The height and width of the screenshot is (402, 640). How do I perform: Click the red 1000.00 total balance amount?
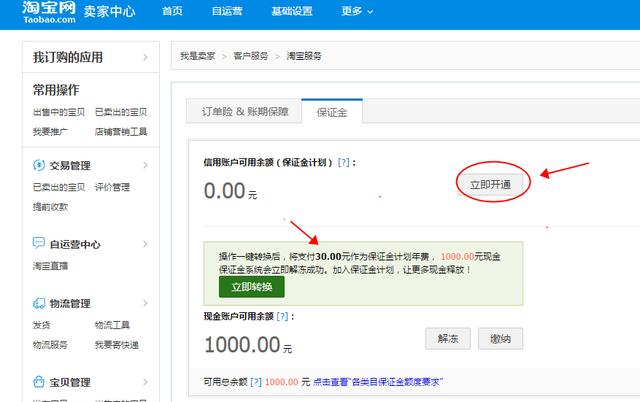(282, 382)
